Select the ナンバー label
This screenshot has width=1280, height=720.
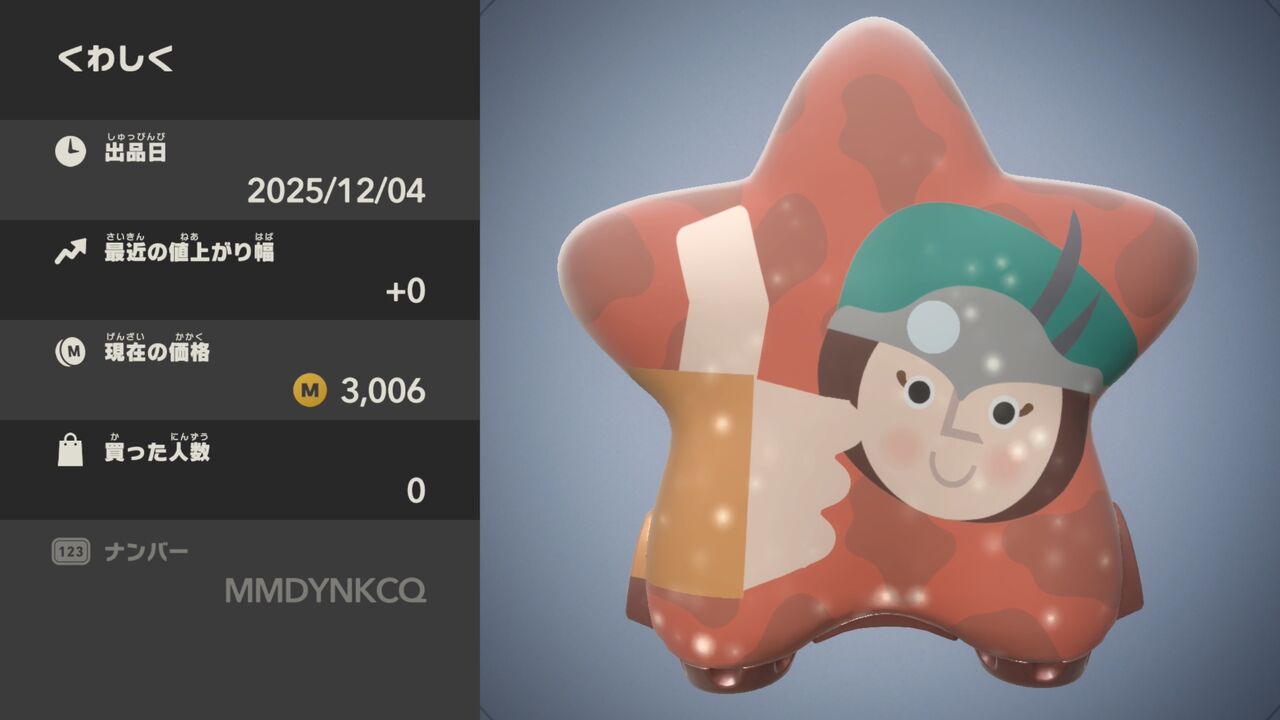point(146,552)
